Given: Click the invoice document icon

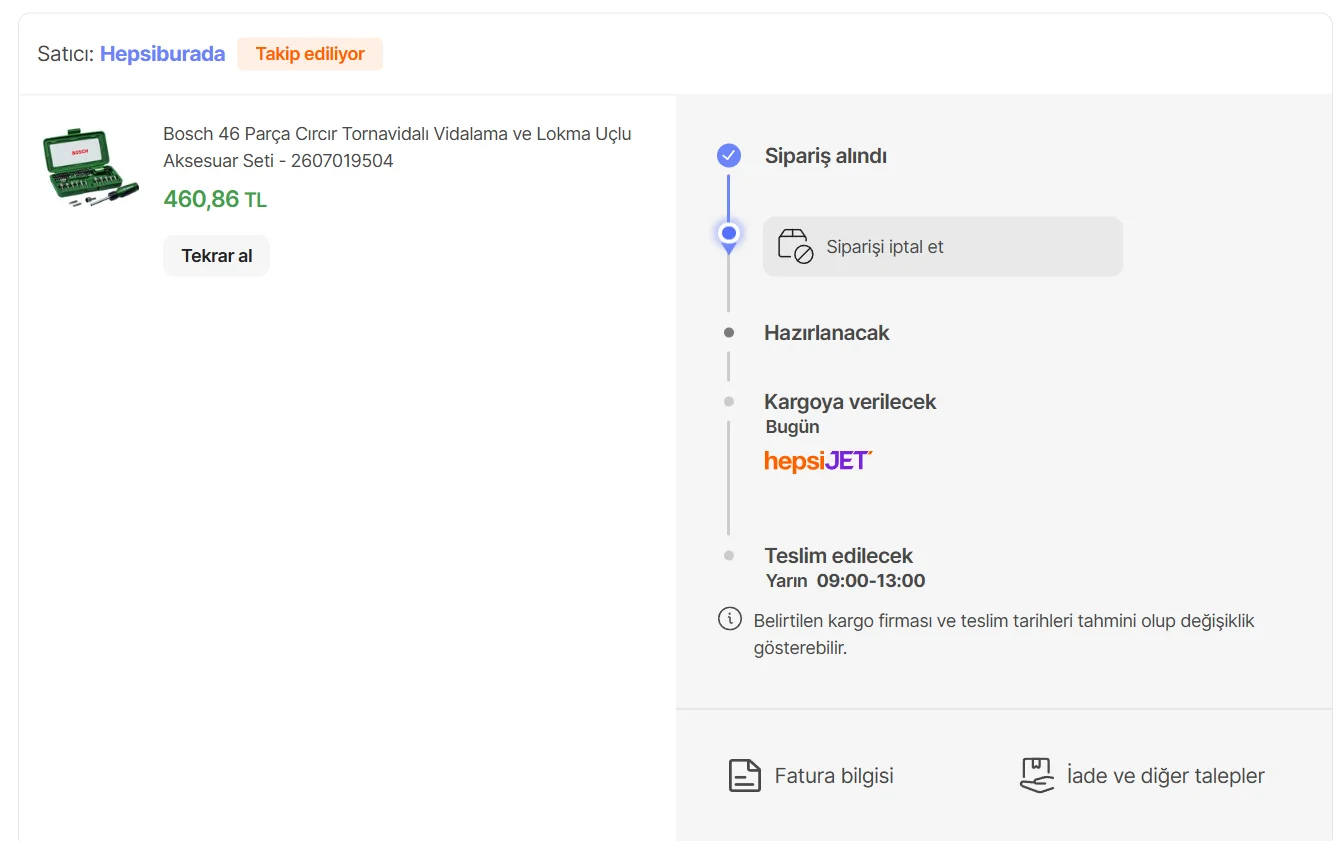Looking at the screenshot, I should coord(745,776).
